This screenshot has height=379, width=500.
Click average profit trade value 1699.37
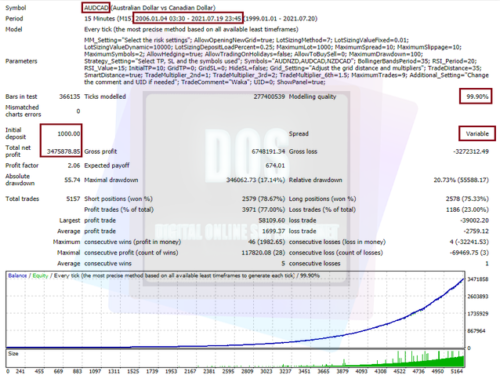[273, 231]
